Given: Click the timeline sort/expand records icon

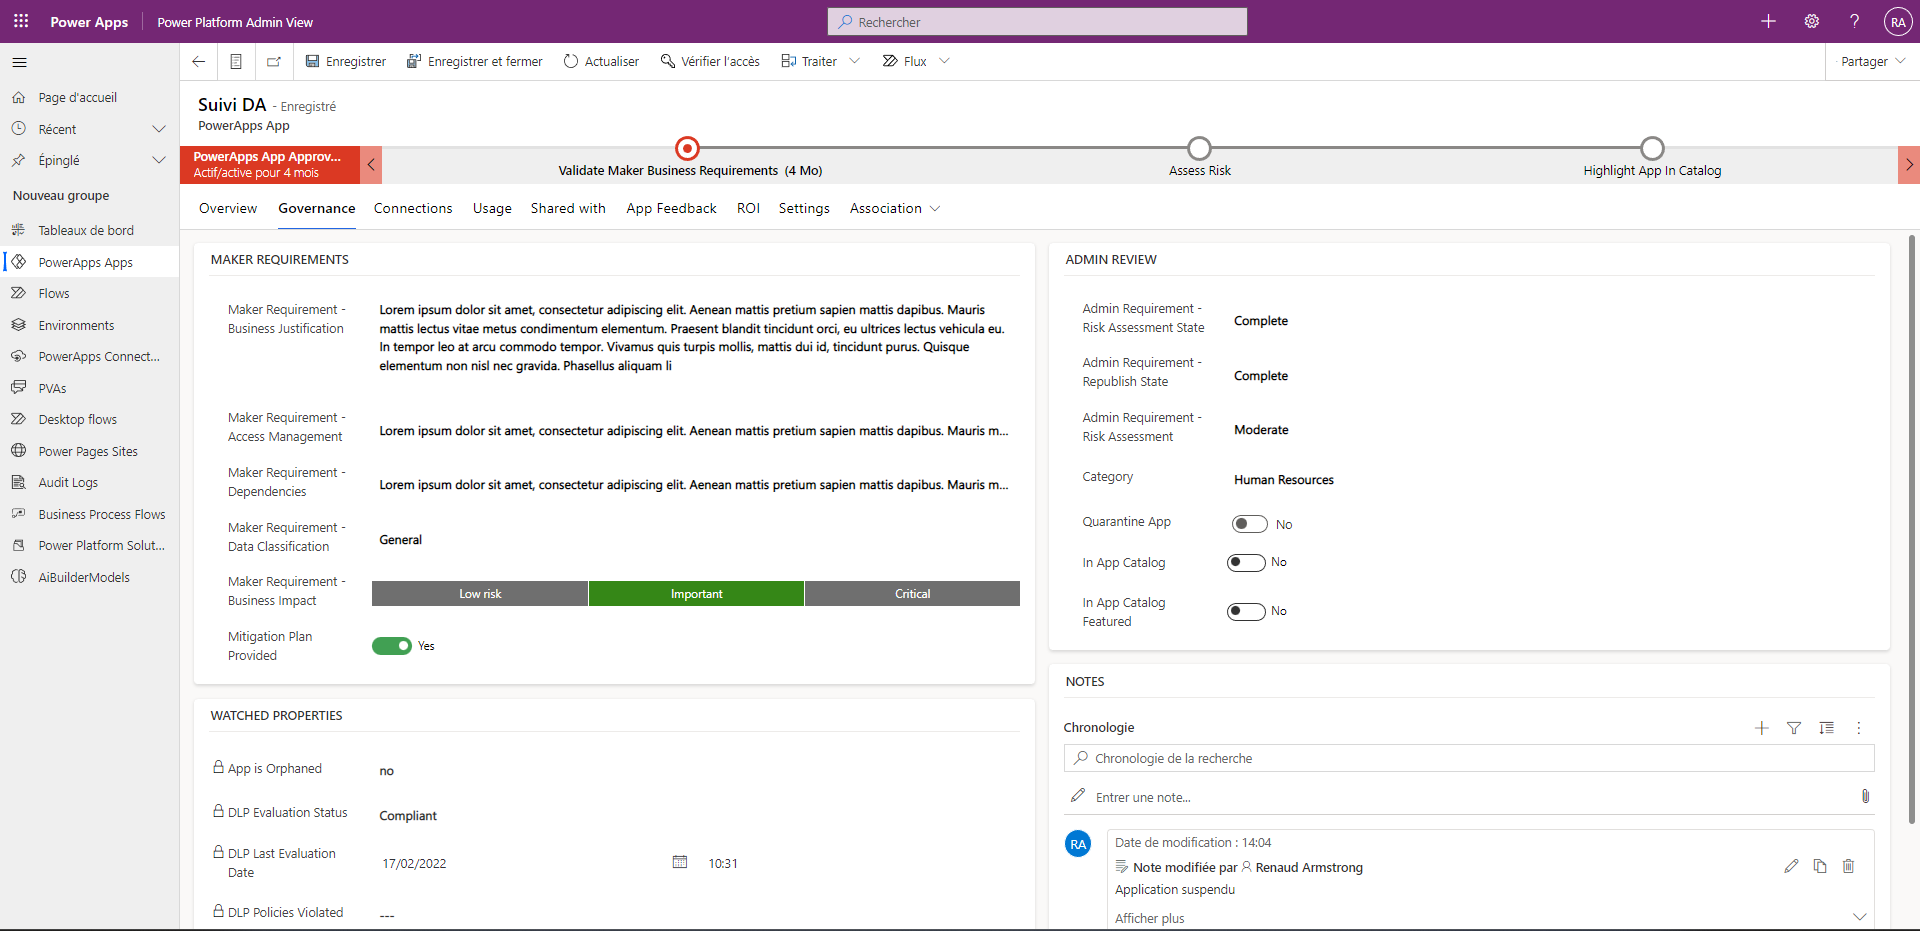Looking at the screenshot, I should pyautogui.click(x=1826, y=728).
